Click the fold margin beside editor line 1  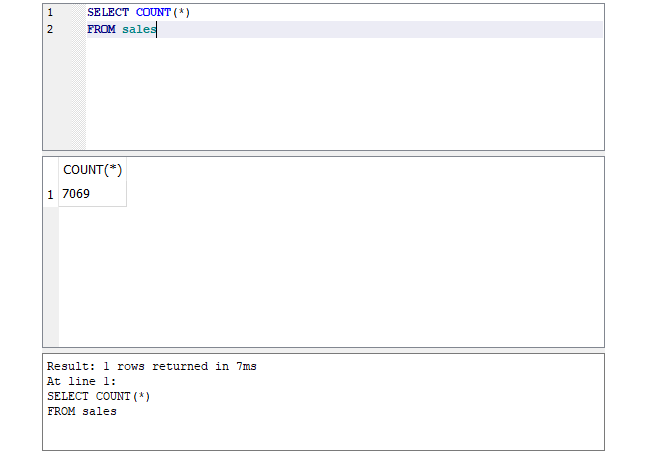78,12
